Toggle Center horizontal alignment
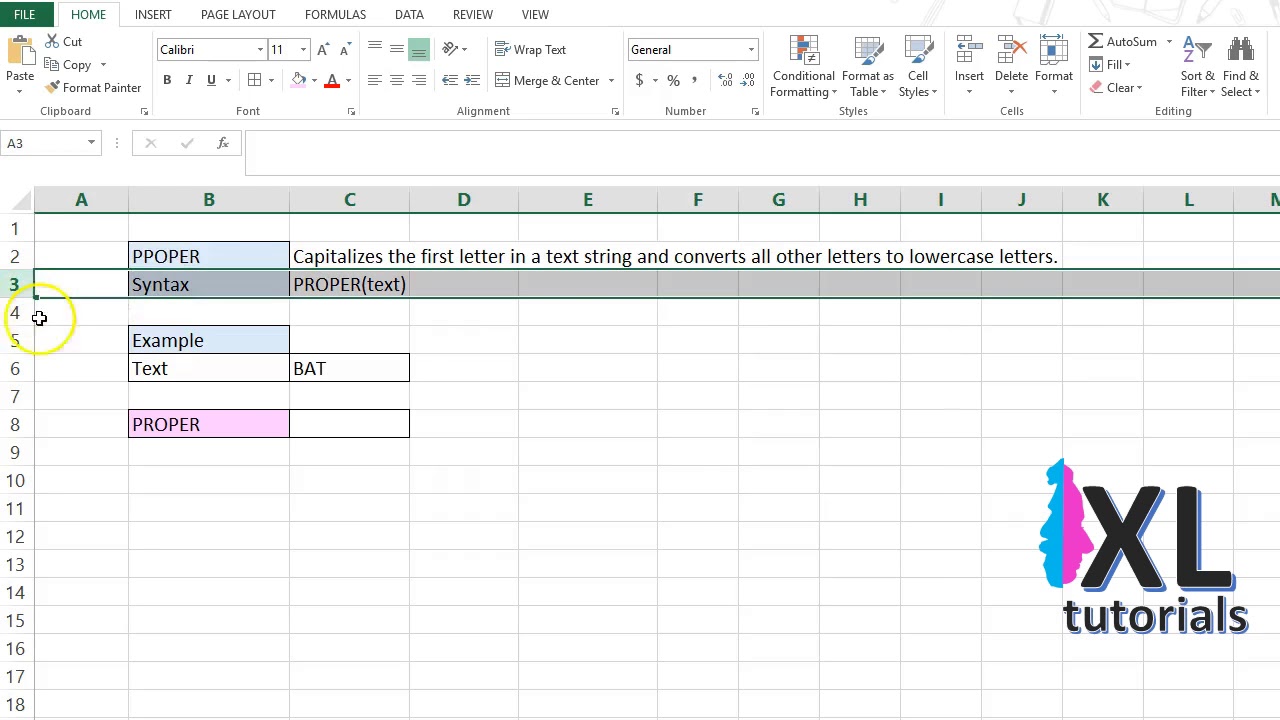This screenshot has height=720, width=1280. [x=397, y=81]
